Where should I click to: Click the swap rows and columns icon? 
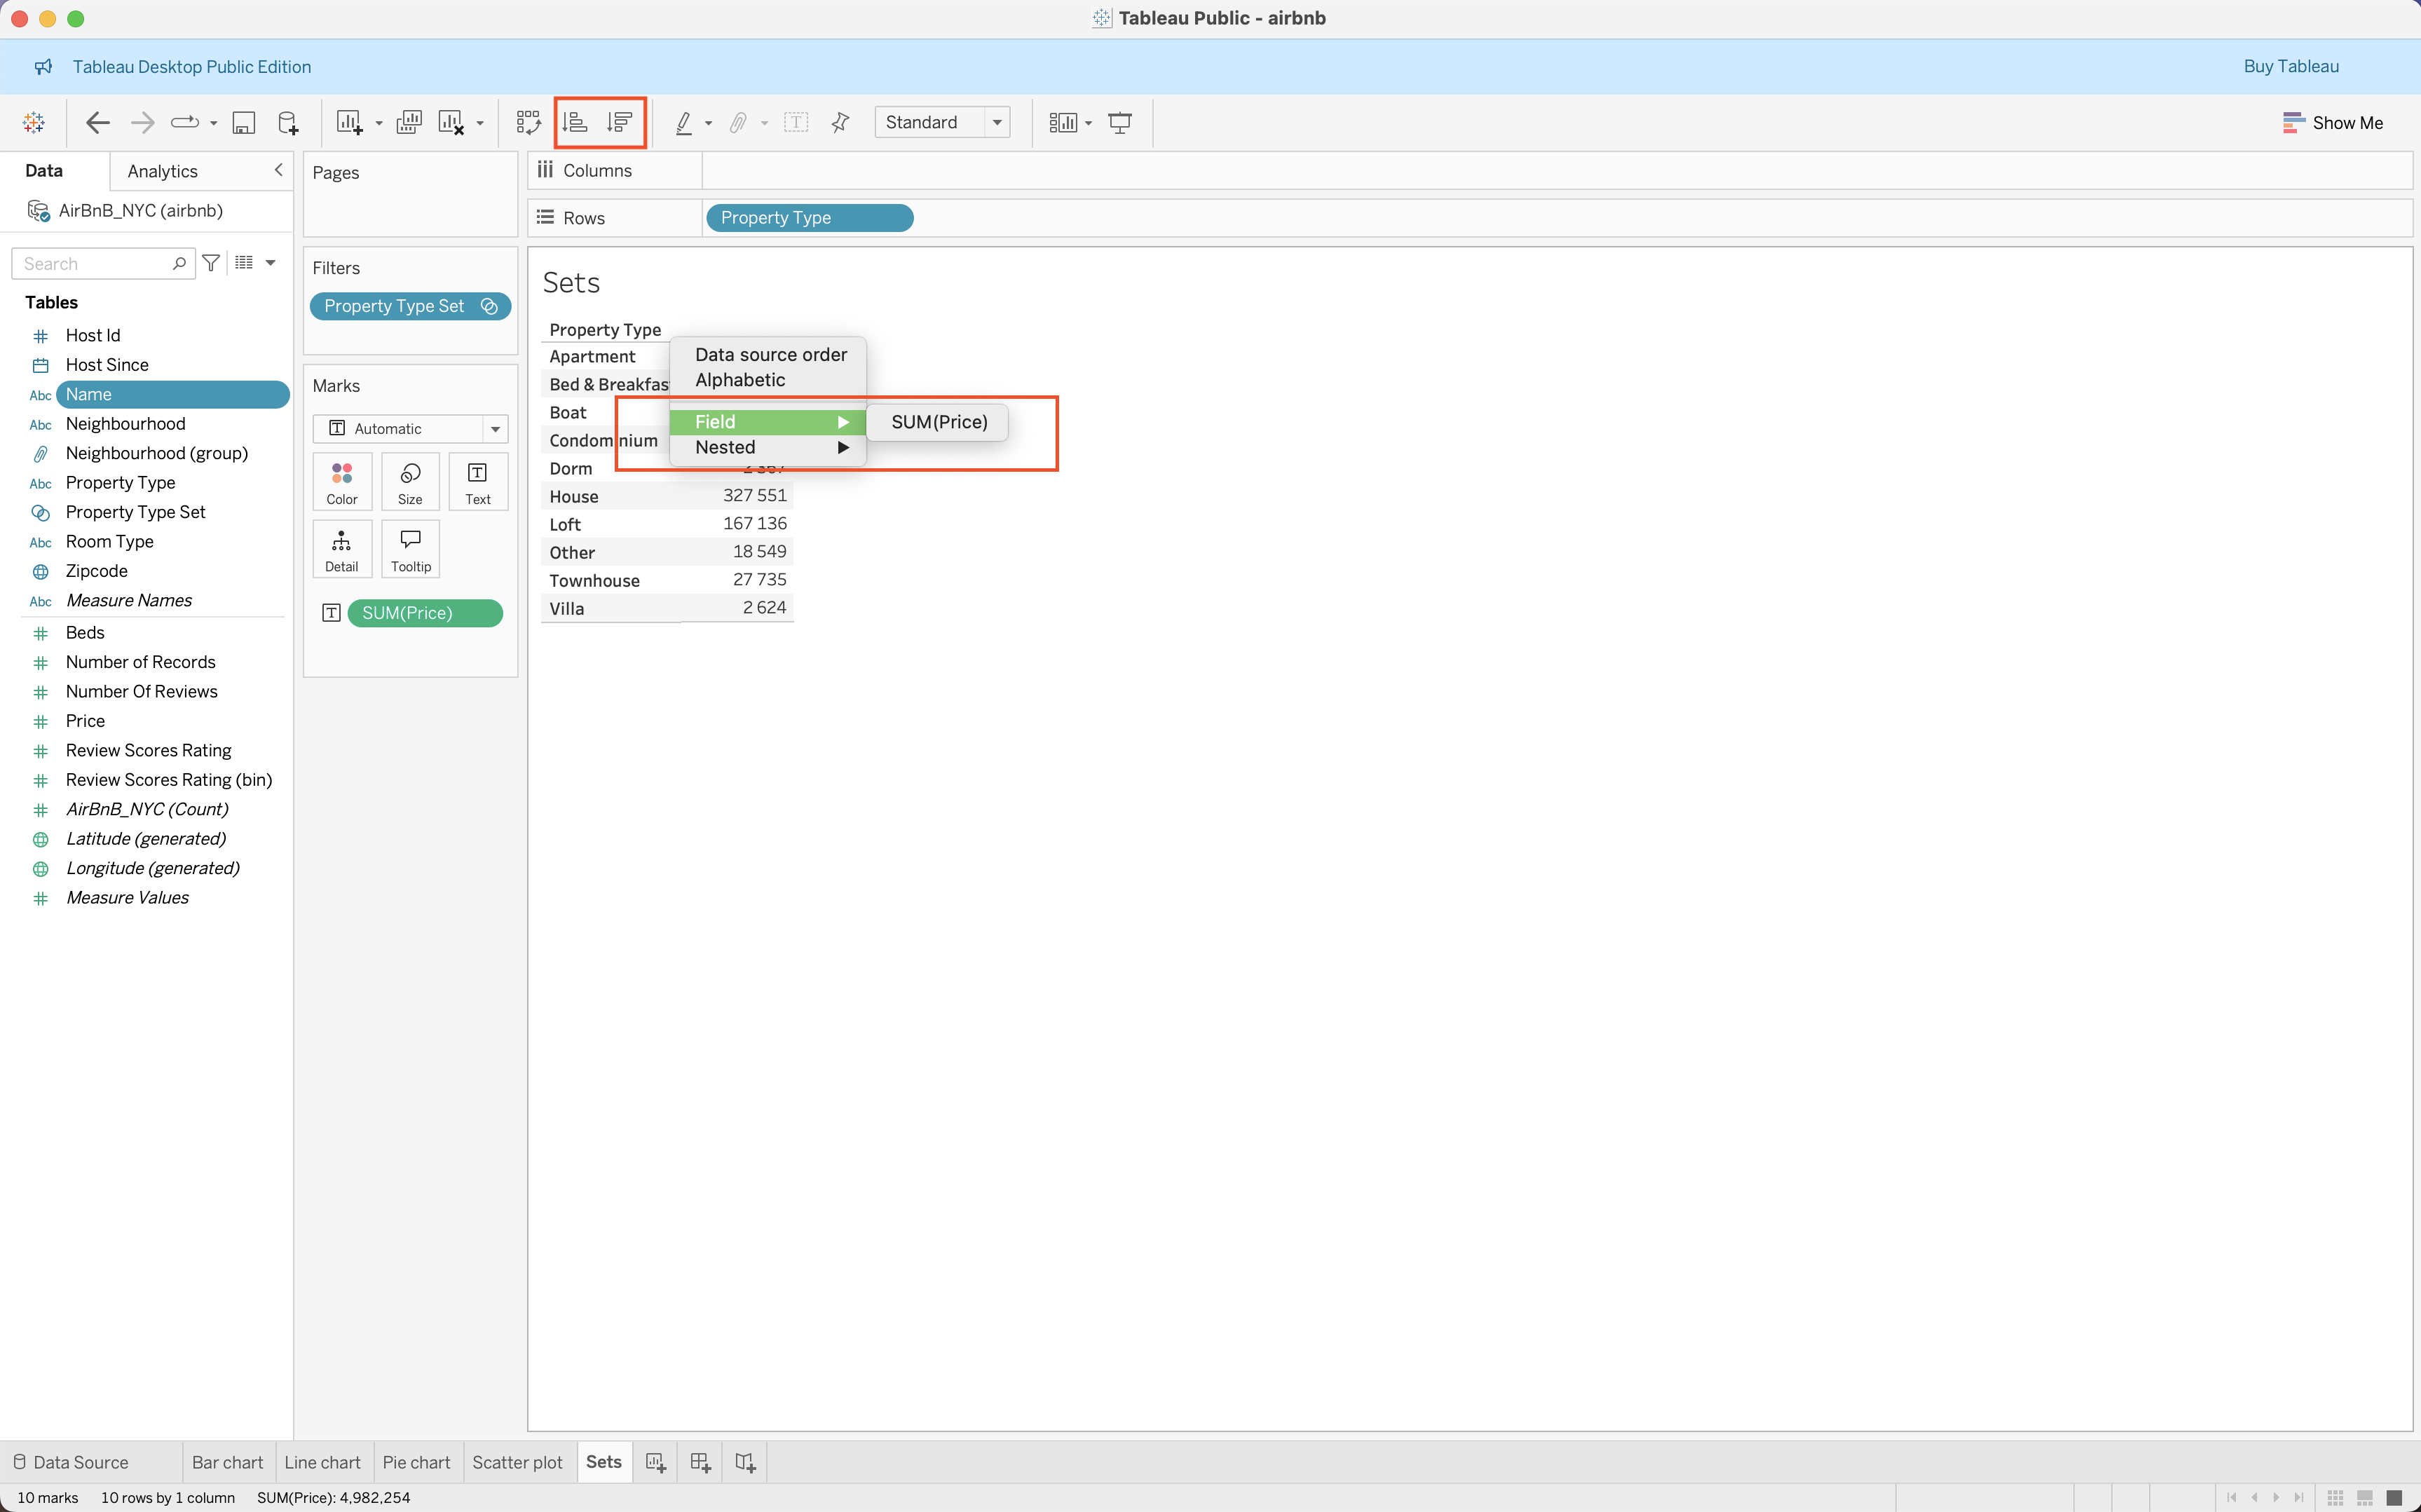coord(528,122)
